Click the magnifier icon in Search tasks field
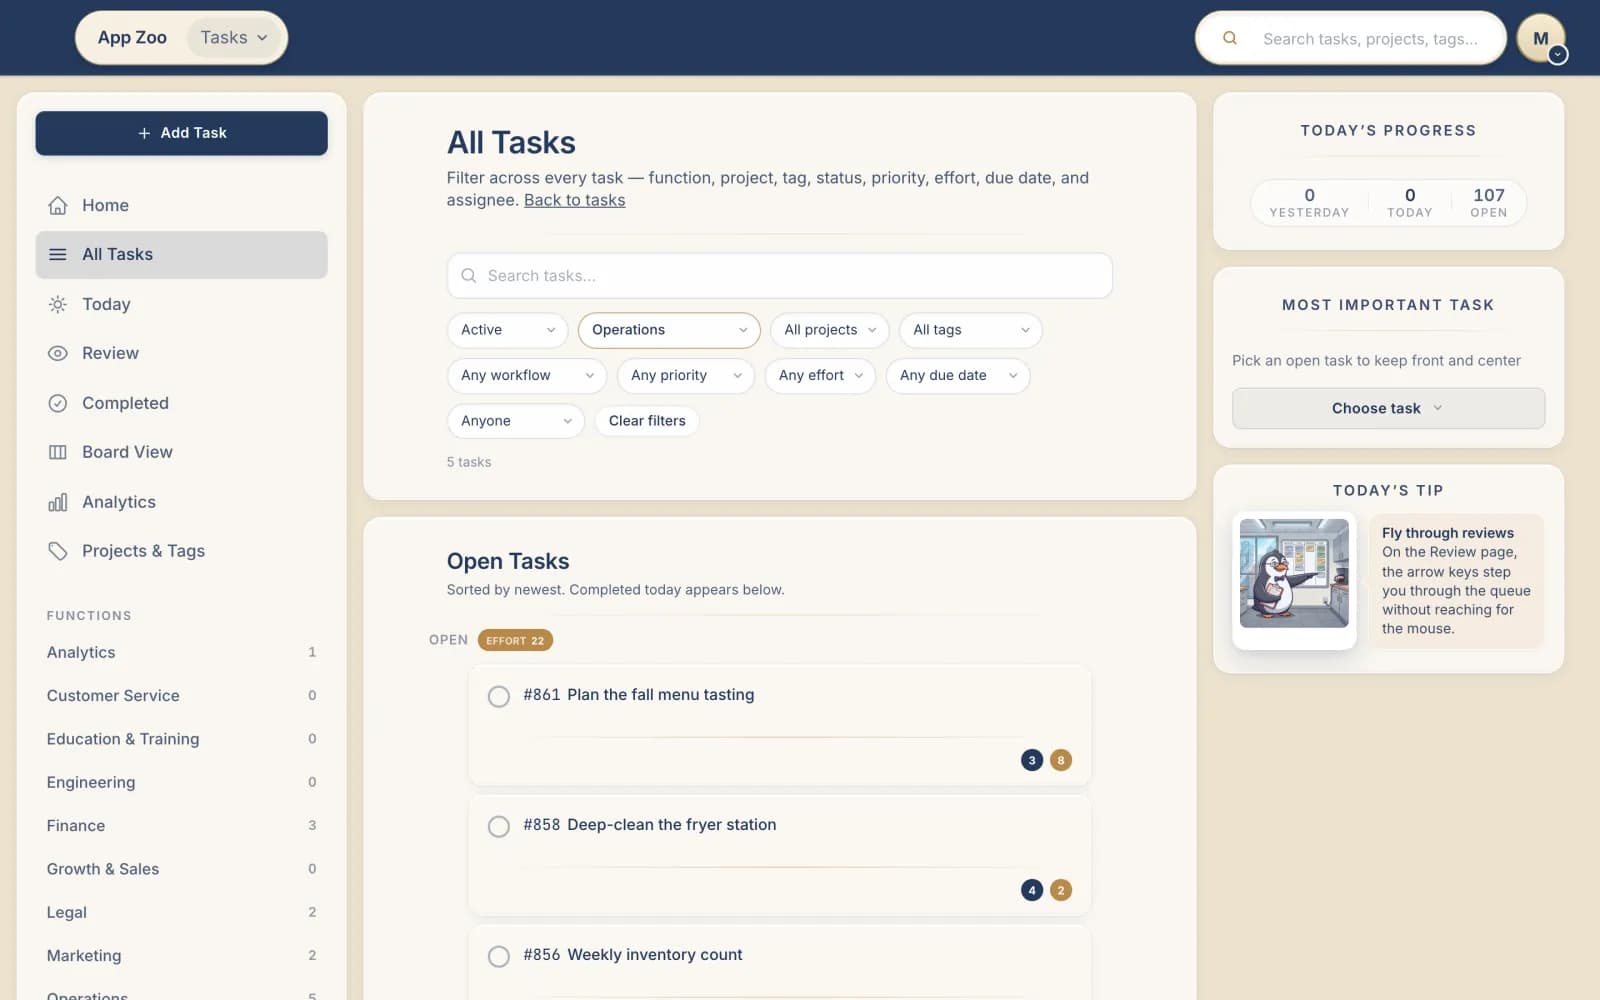Screen dimensions: 1600x1000 click(x=468, y=275)
